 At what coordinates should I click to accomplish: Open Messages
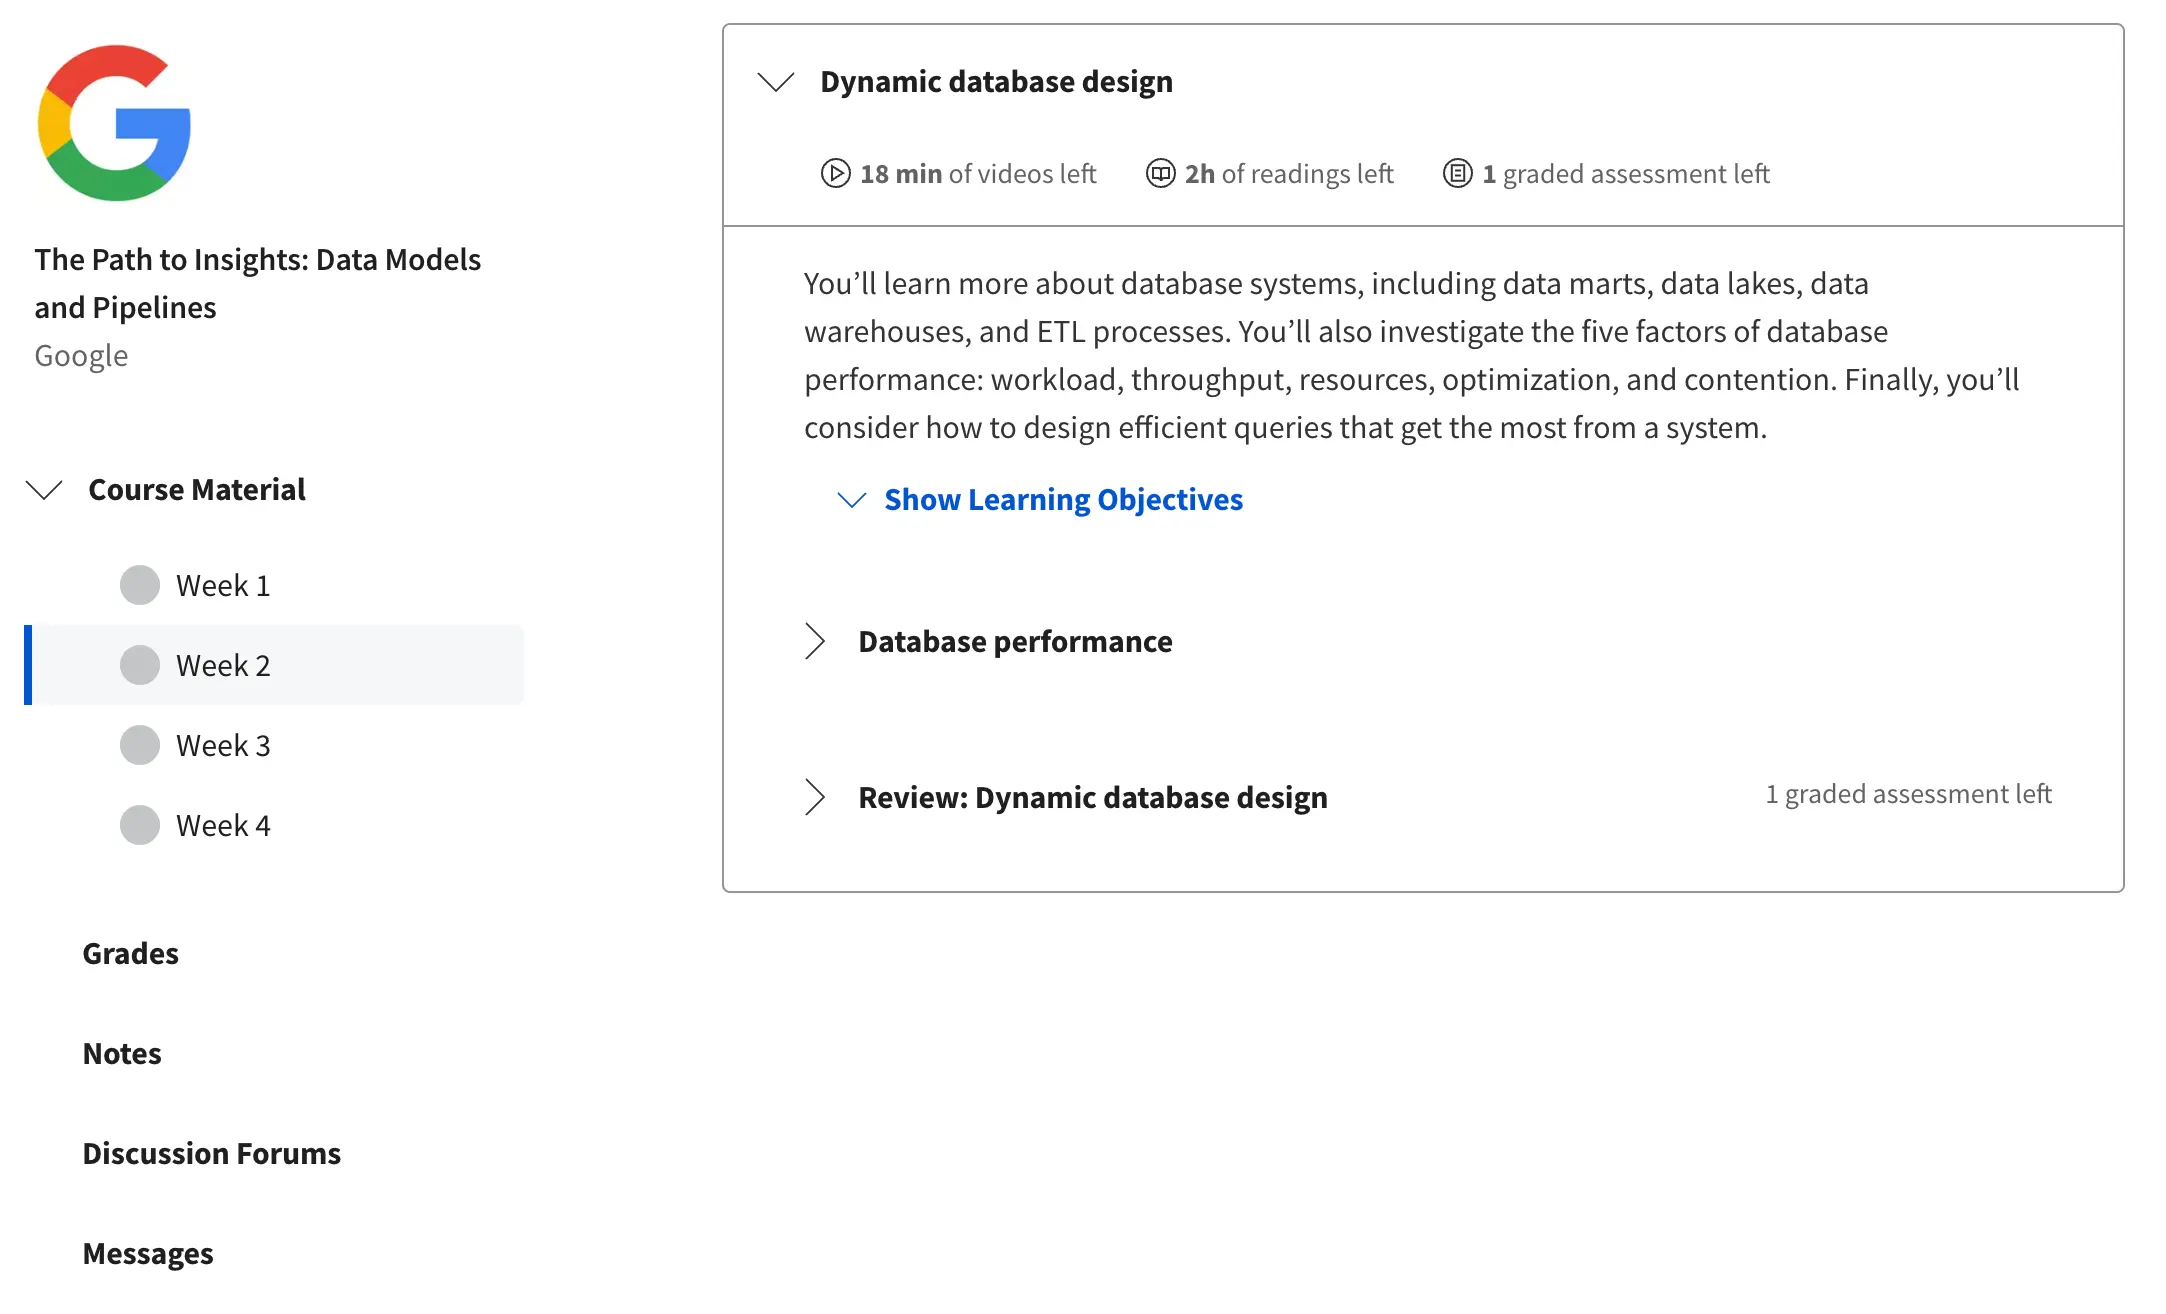[x=148, y=1253]
